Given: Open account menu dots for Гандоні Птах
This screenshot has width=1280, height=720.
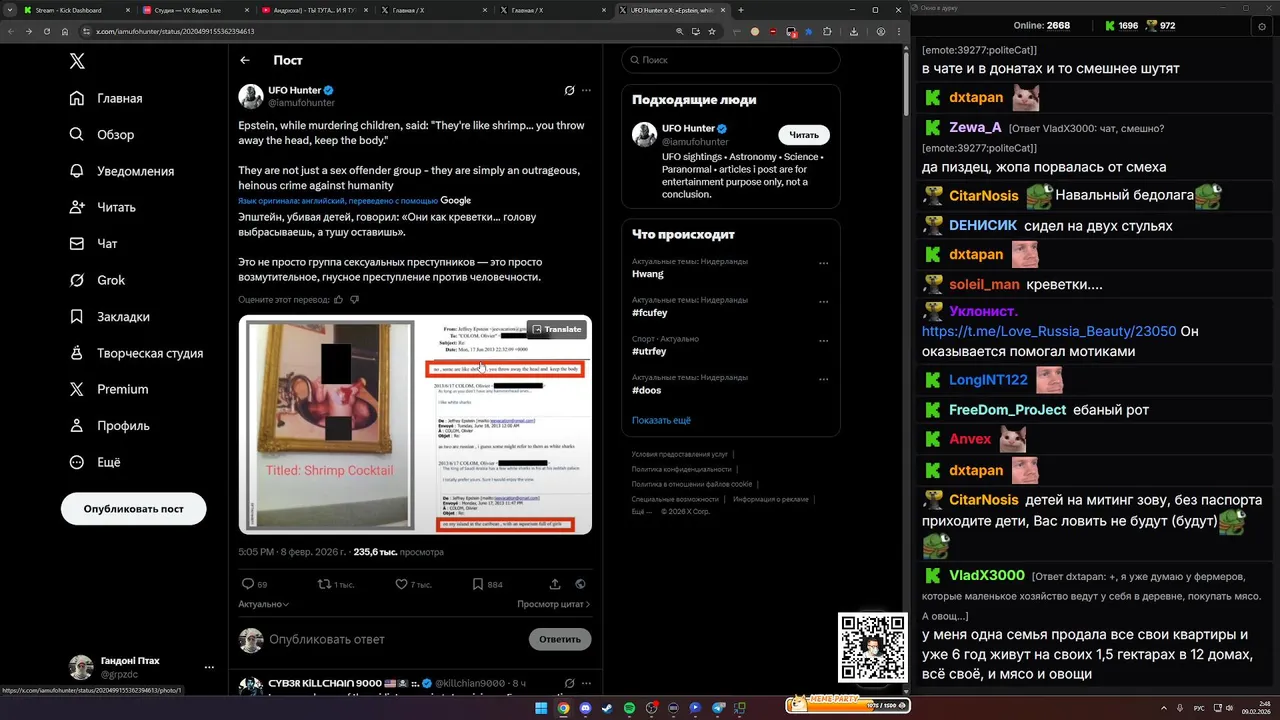Looking at the screenshot, I should pos(209,667).
